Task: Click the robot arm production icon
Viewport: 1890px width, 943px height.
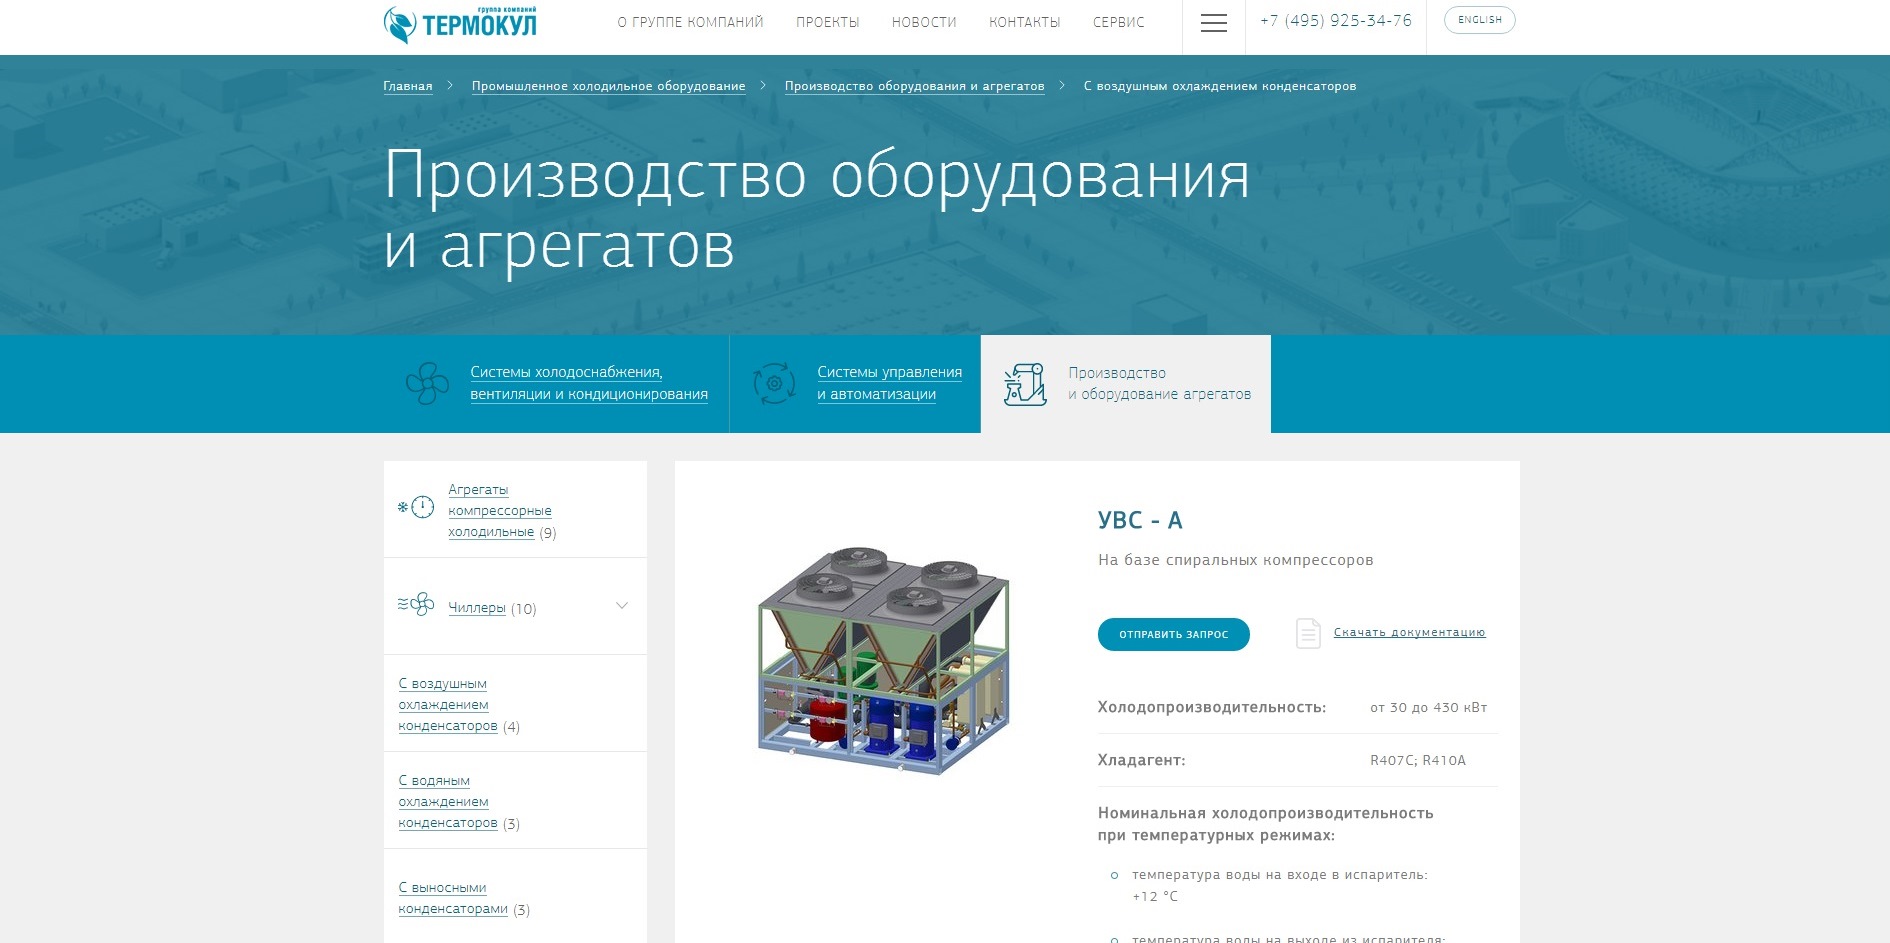Action: [x=1025, y=384]
